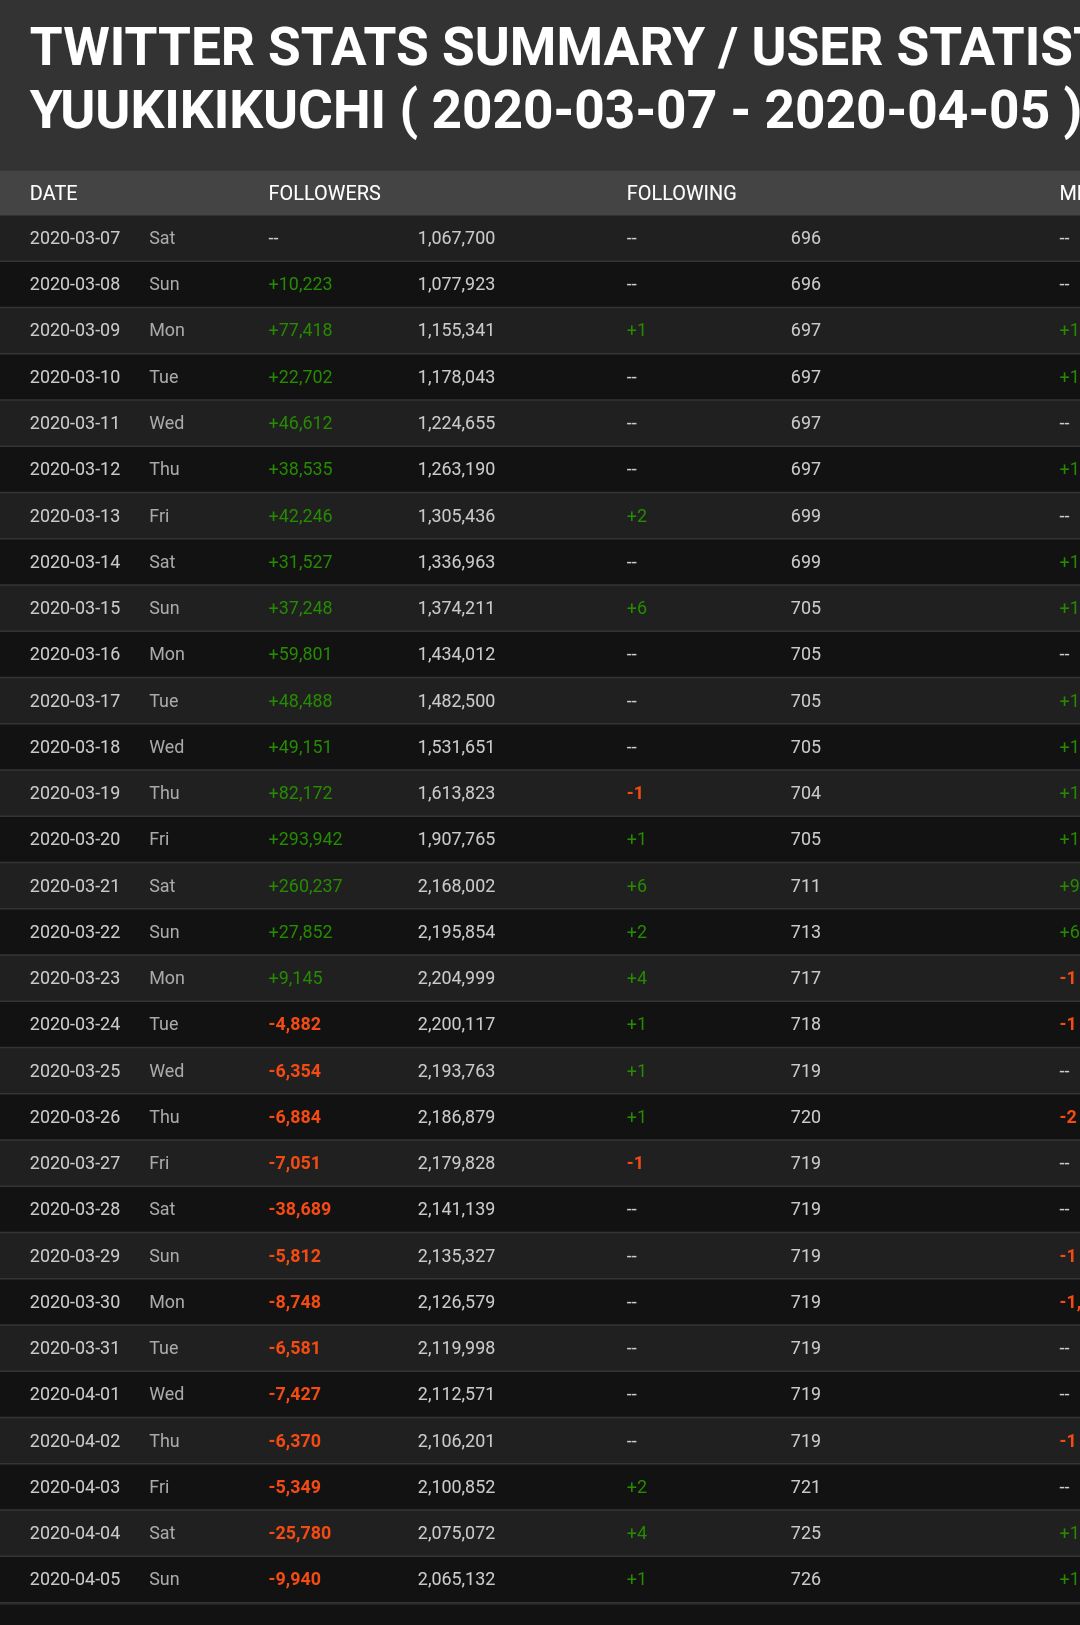Screen dimensions: 1080x1625
Task: Click the FOLLOWERS column header
Action: coord(324,193)
